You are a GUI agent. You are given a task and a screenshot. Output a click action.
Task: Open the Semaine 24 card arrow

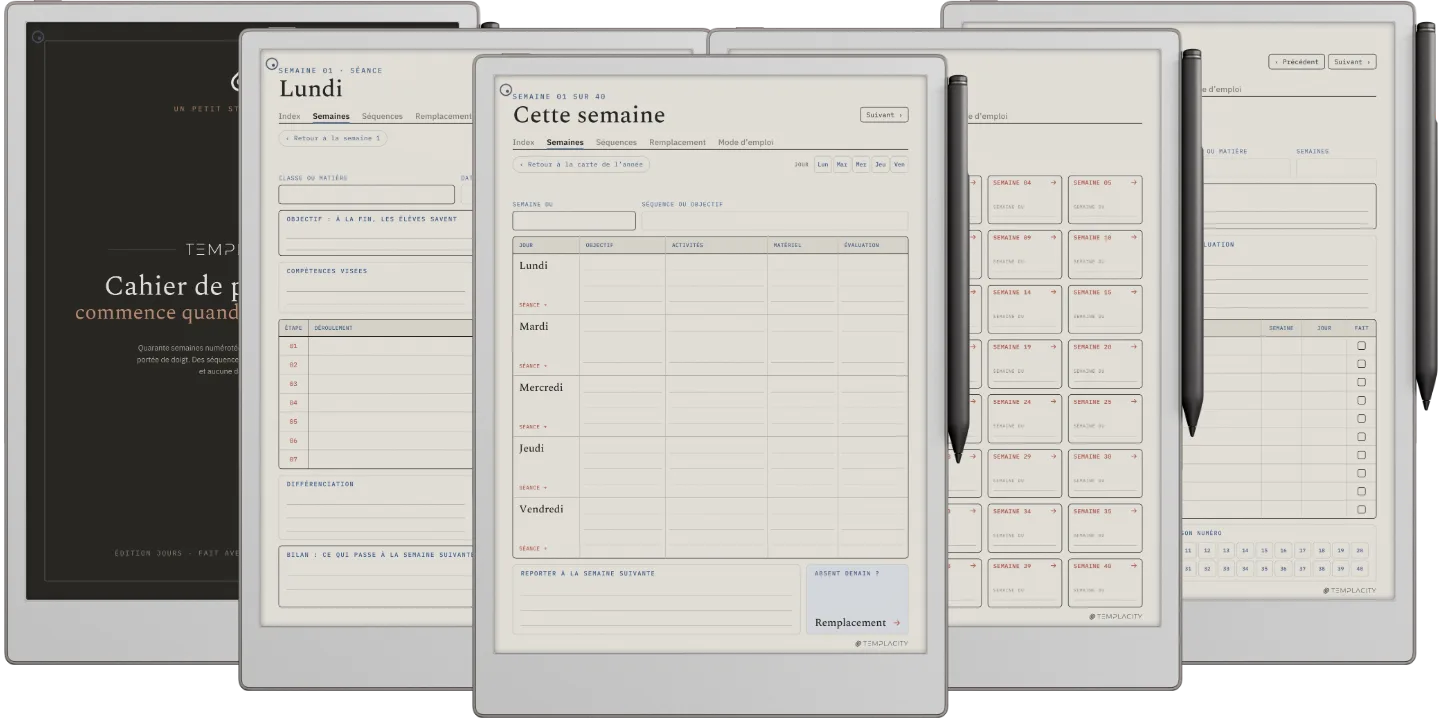point(1053,402)
